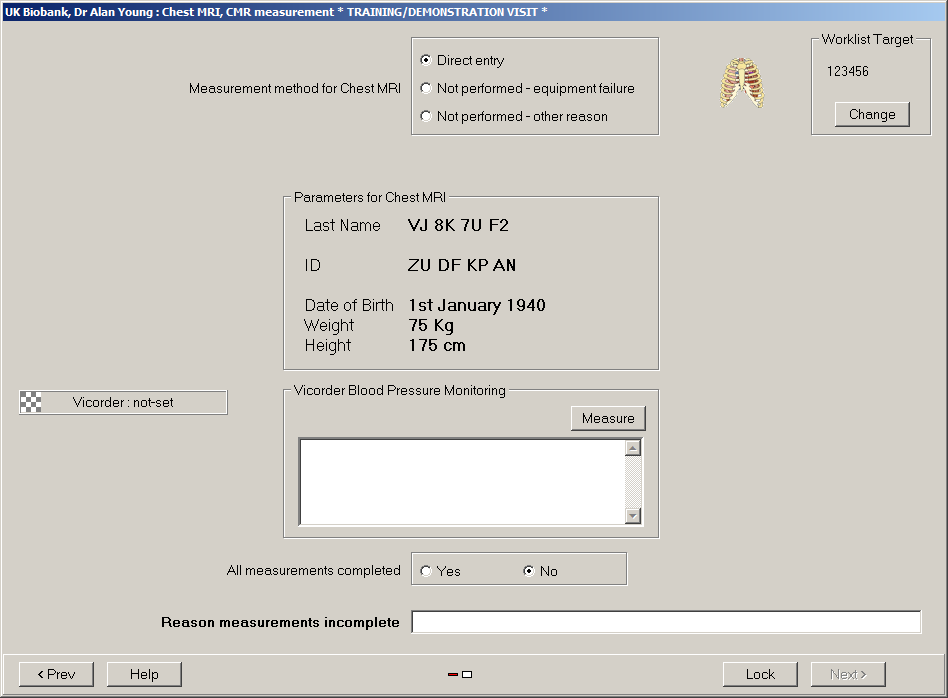Go back with the Prev button
This screenshot has width=948, height=698.
56,674
